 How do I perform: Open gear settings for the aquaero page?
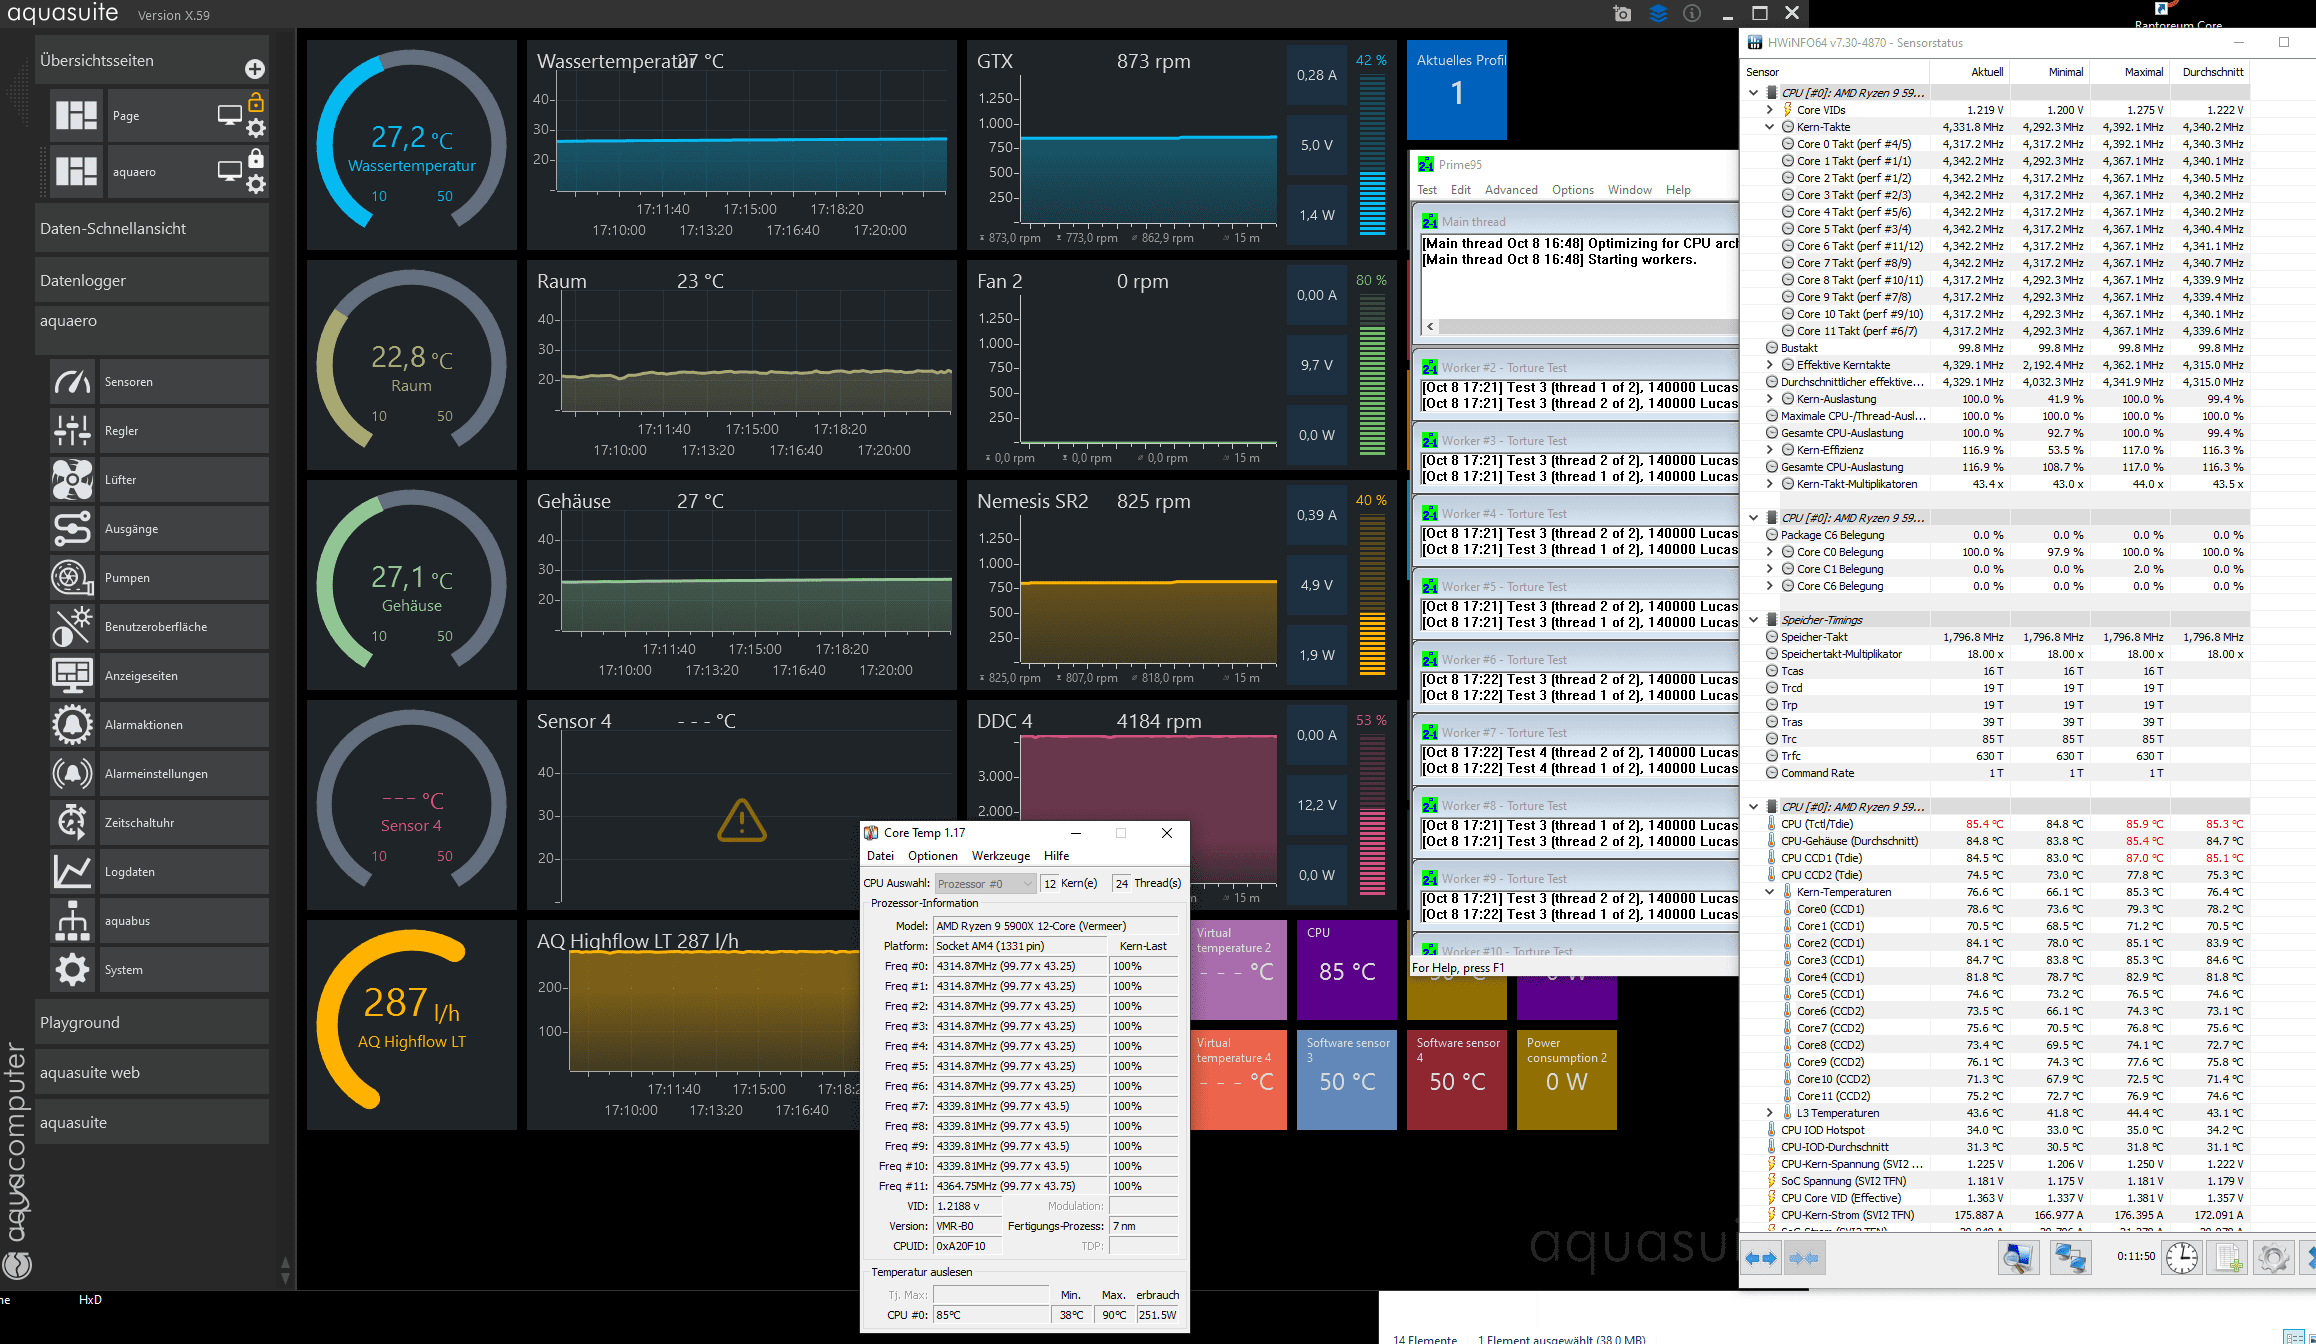(256, 184)
